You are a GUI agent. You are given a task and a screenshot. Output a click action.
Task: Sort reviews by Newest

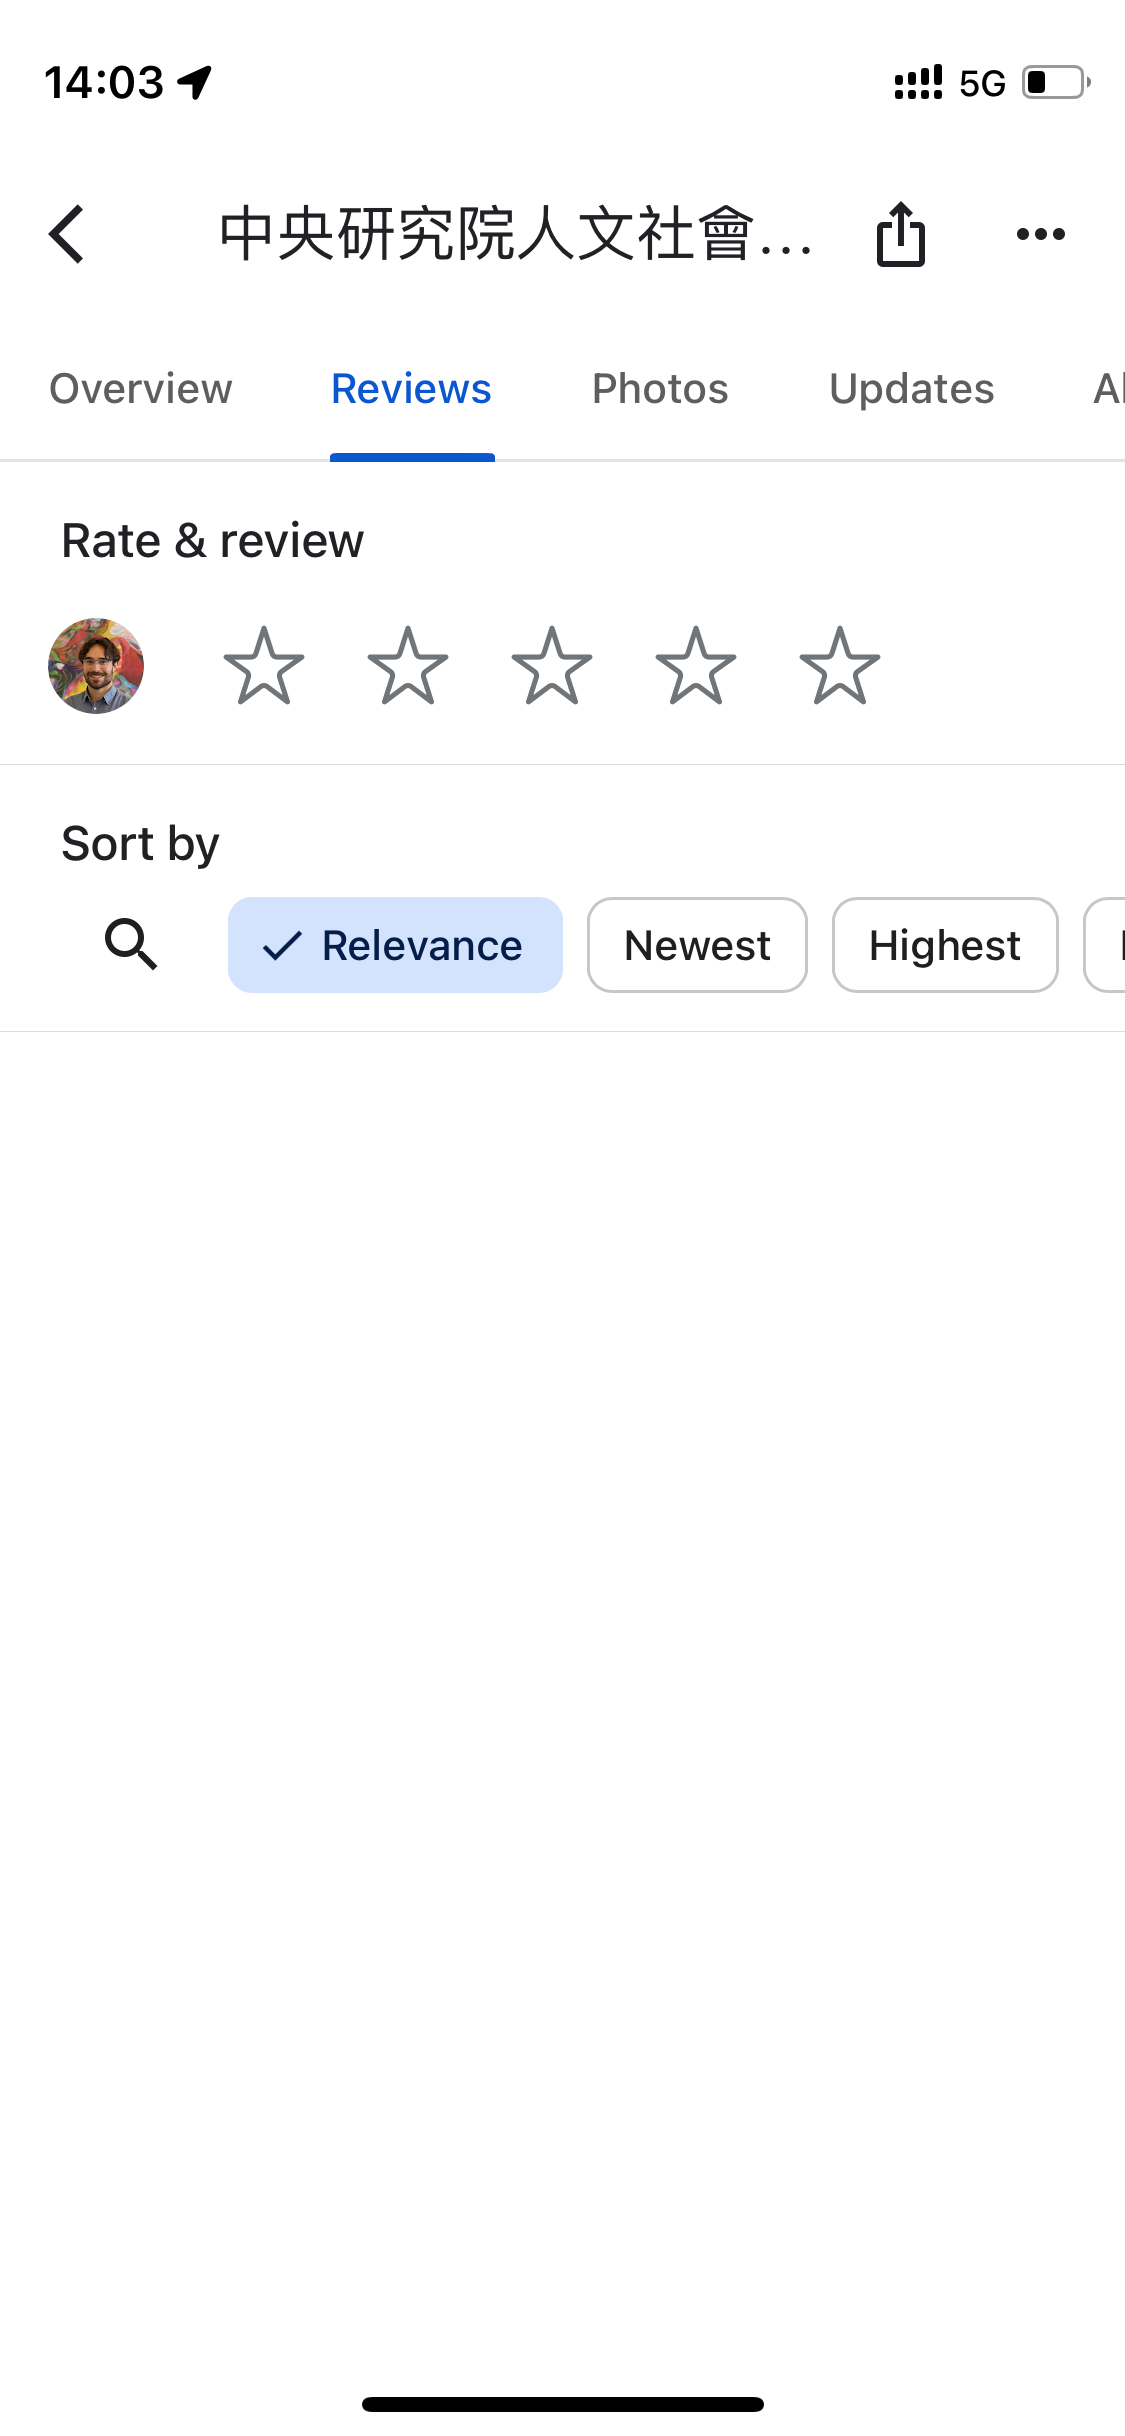pos(697,945)
